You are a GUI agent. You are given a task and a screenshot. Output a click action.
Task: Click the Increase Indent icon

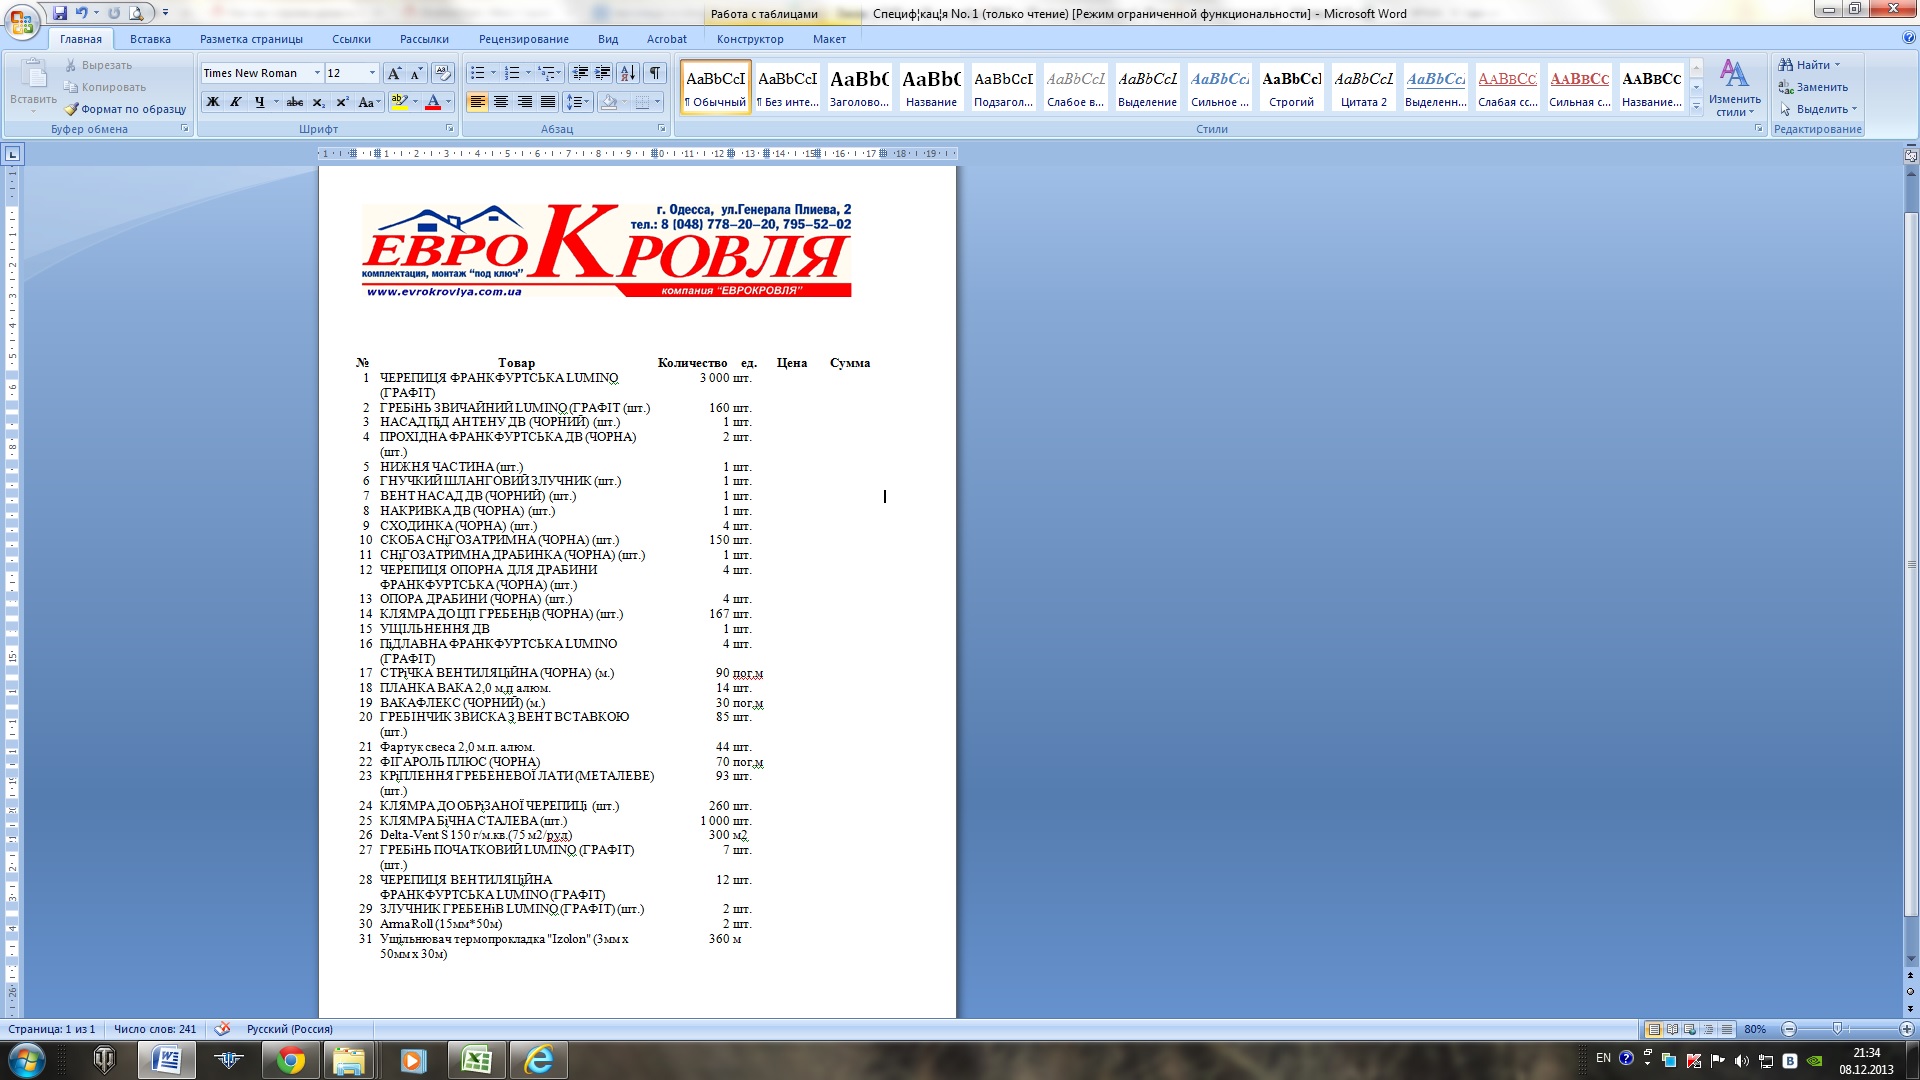(603, 73)
